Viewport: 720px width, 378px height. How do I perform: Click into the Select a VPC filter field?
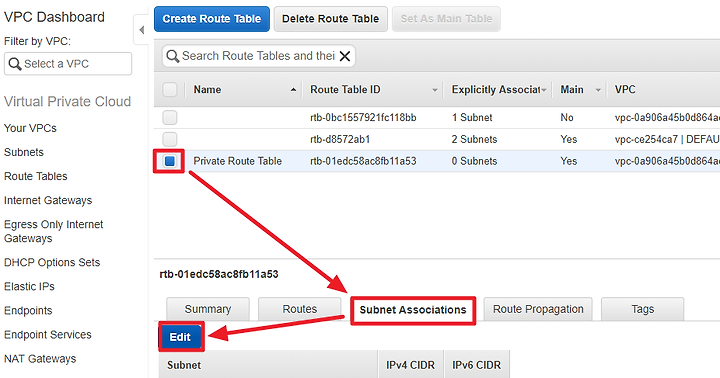pos(68,64)
